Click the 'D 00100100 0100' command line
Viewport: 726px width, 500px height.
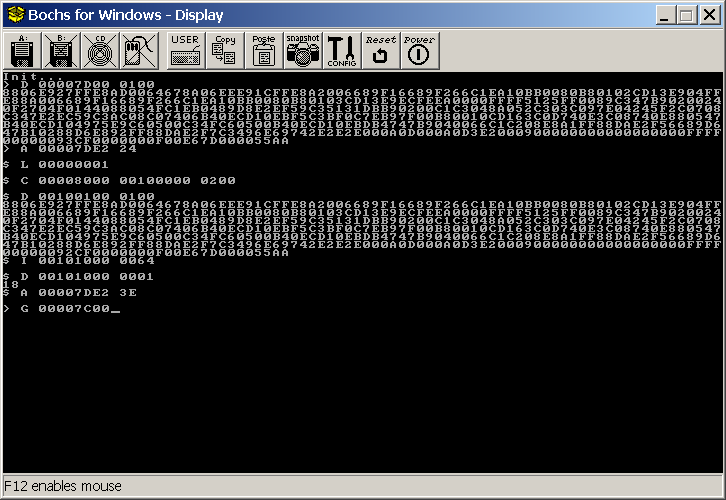79,196
